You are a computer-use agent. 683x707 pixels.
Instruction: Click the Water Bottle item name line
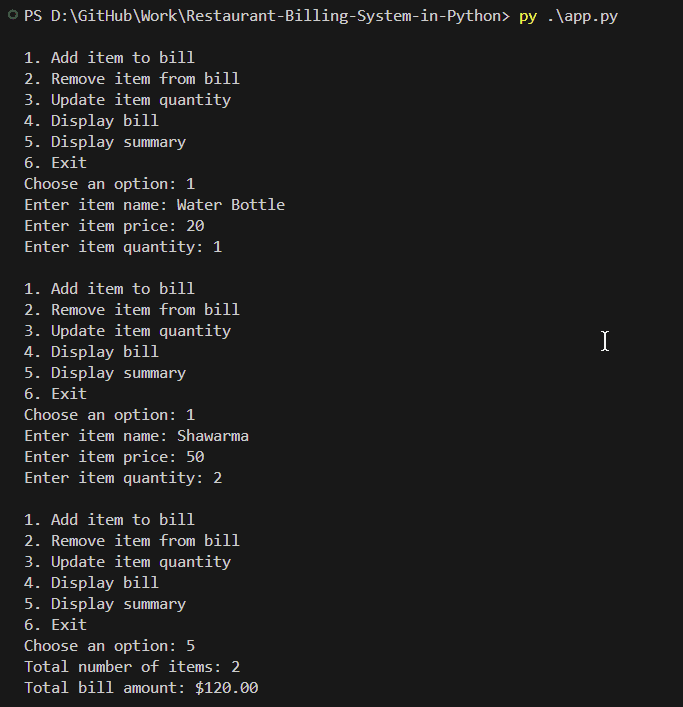click(154, 205)
